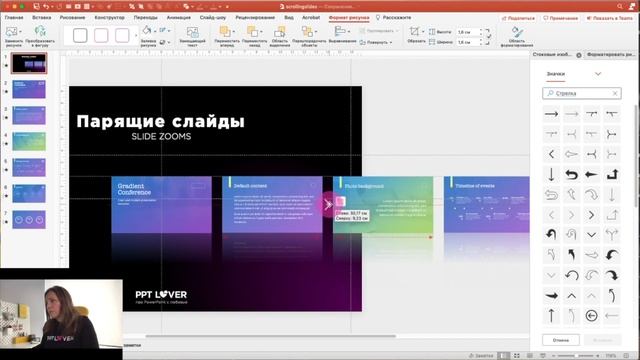Click the Заменить рисунок icon

coord(11,31)
